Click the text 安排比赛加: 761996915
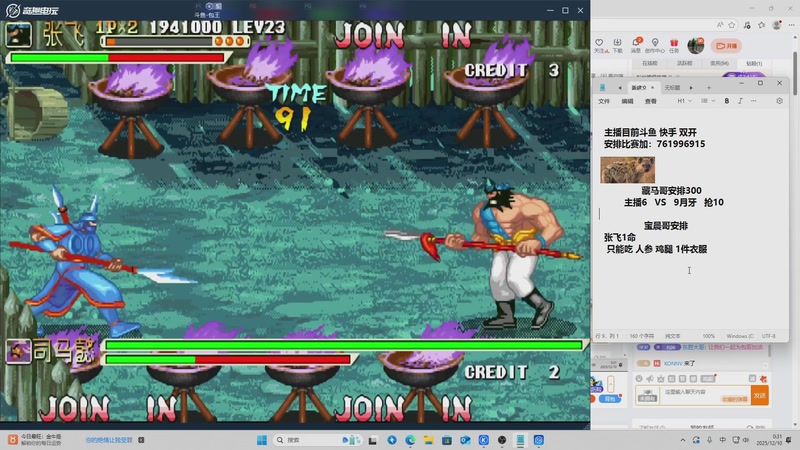 click(654, 144)
